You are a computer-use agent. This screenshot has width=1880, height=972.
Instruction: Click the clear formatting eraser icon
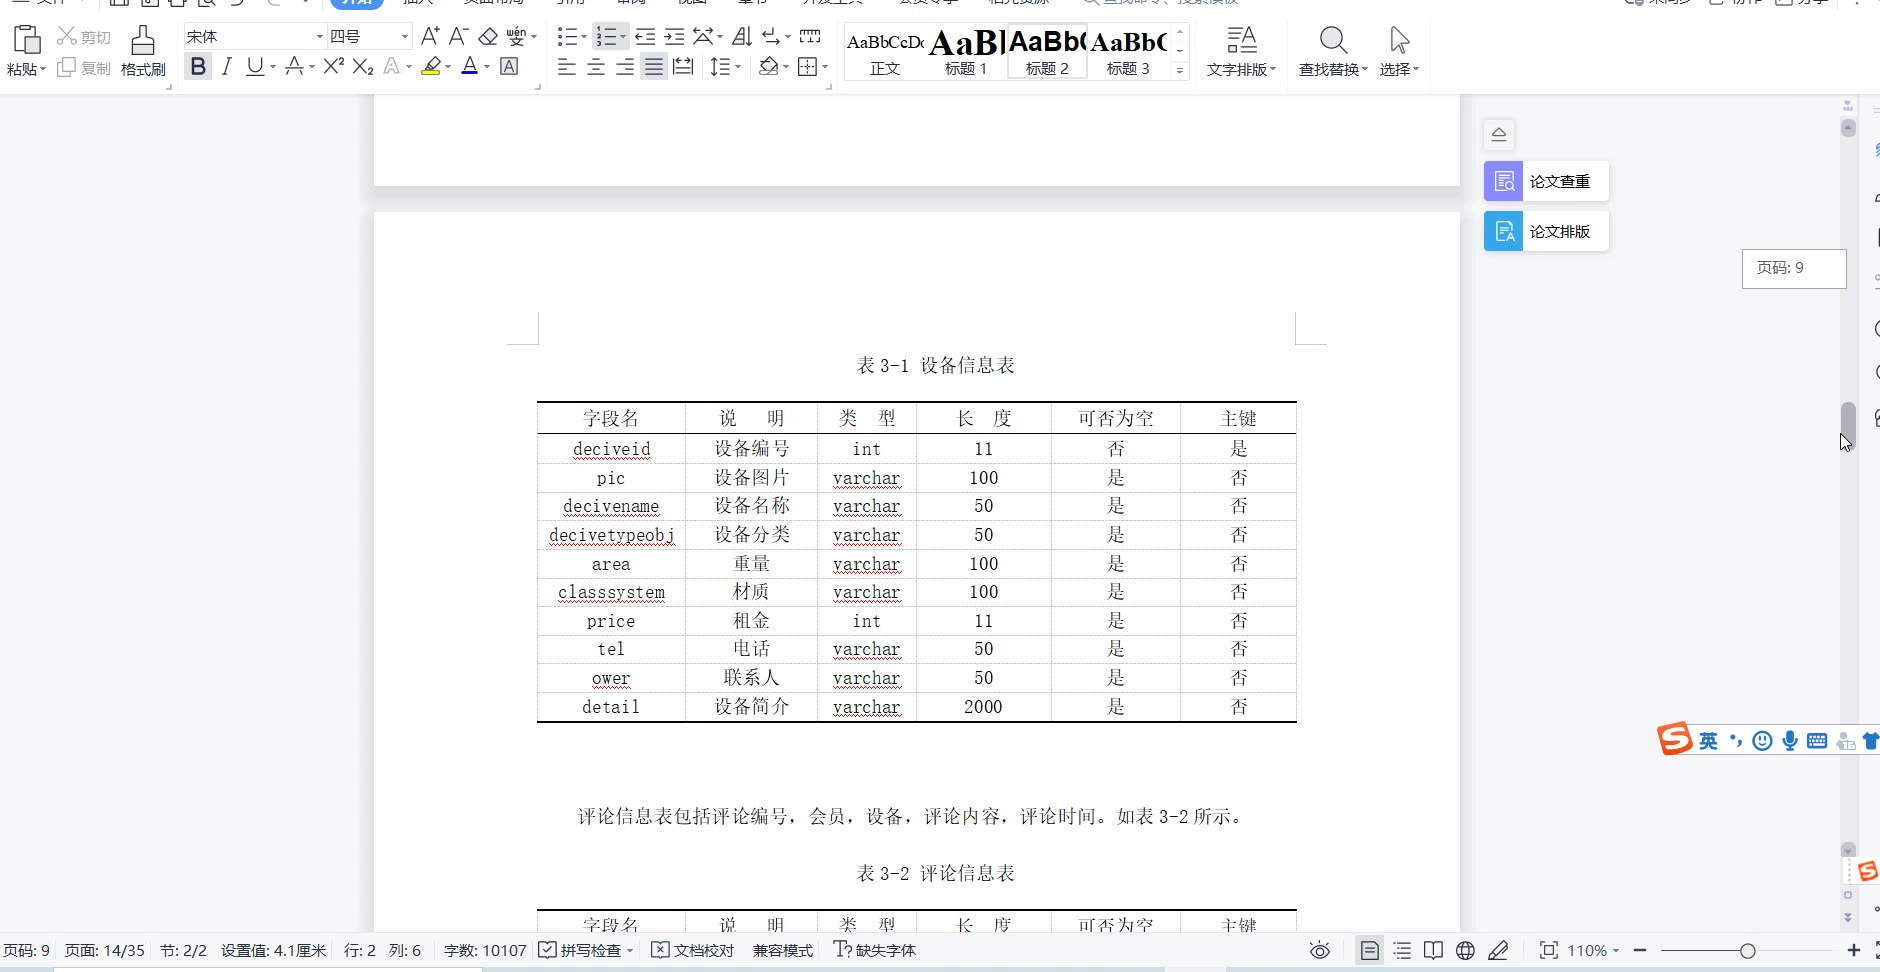(488, 37)
